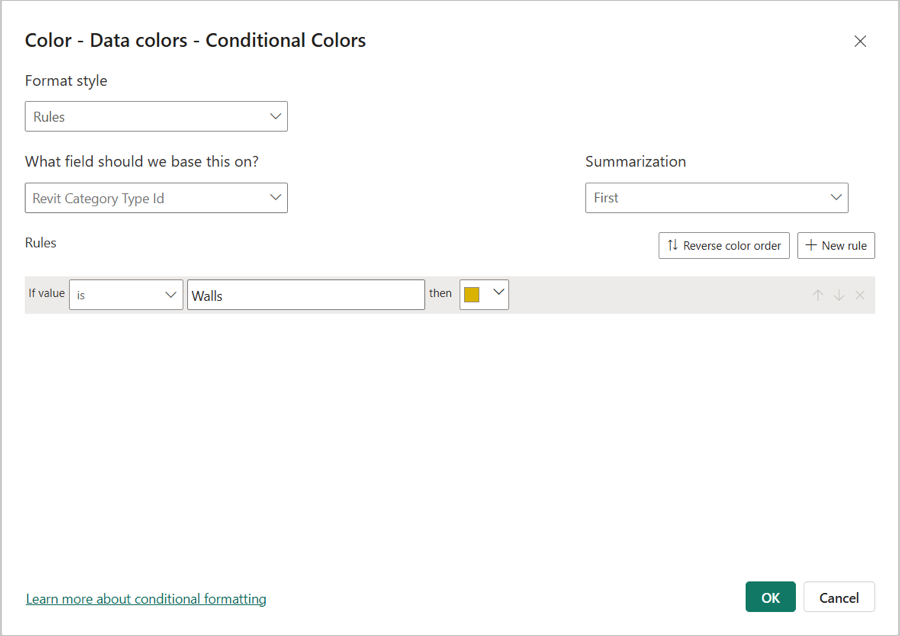
Task: Select the yellow rule color swatch
Action: pos(472,294)
